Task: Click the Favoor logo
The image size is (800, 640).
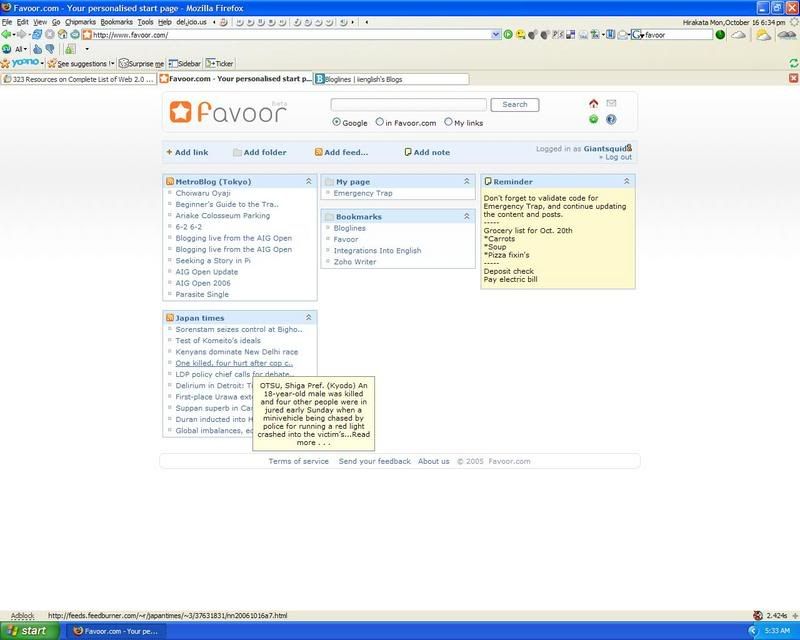Action: coord(228,112)
